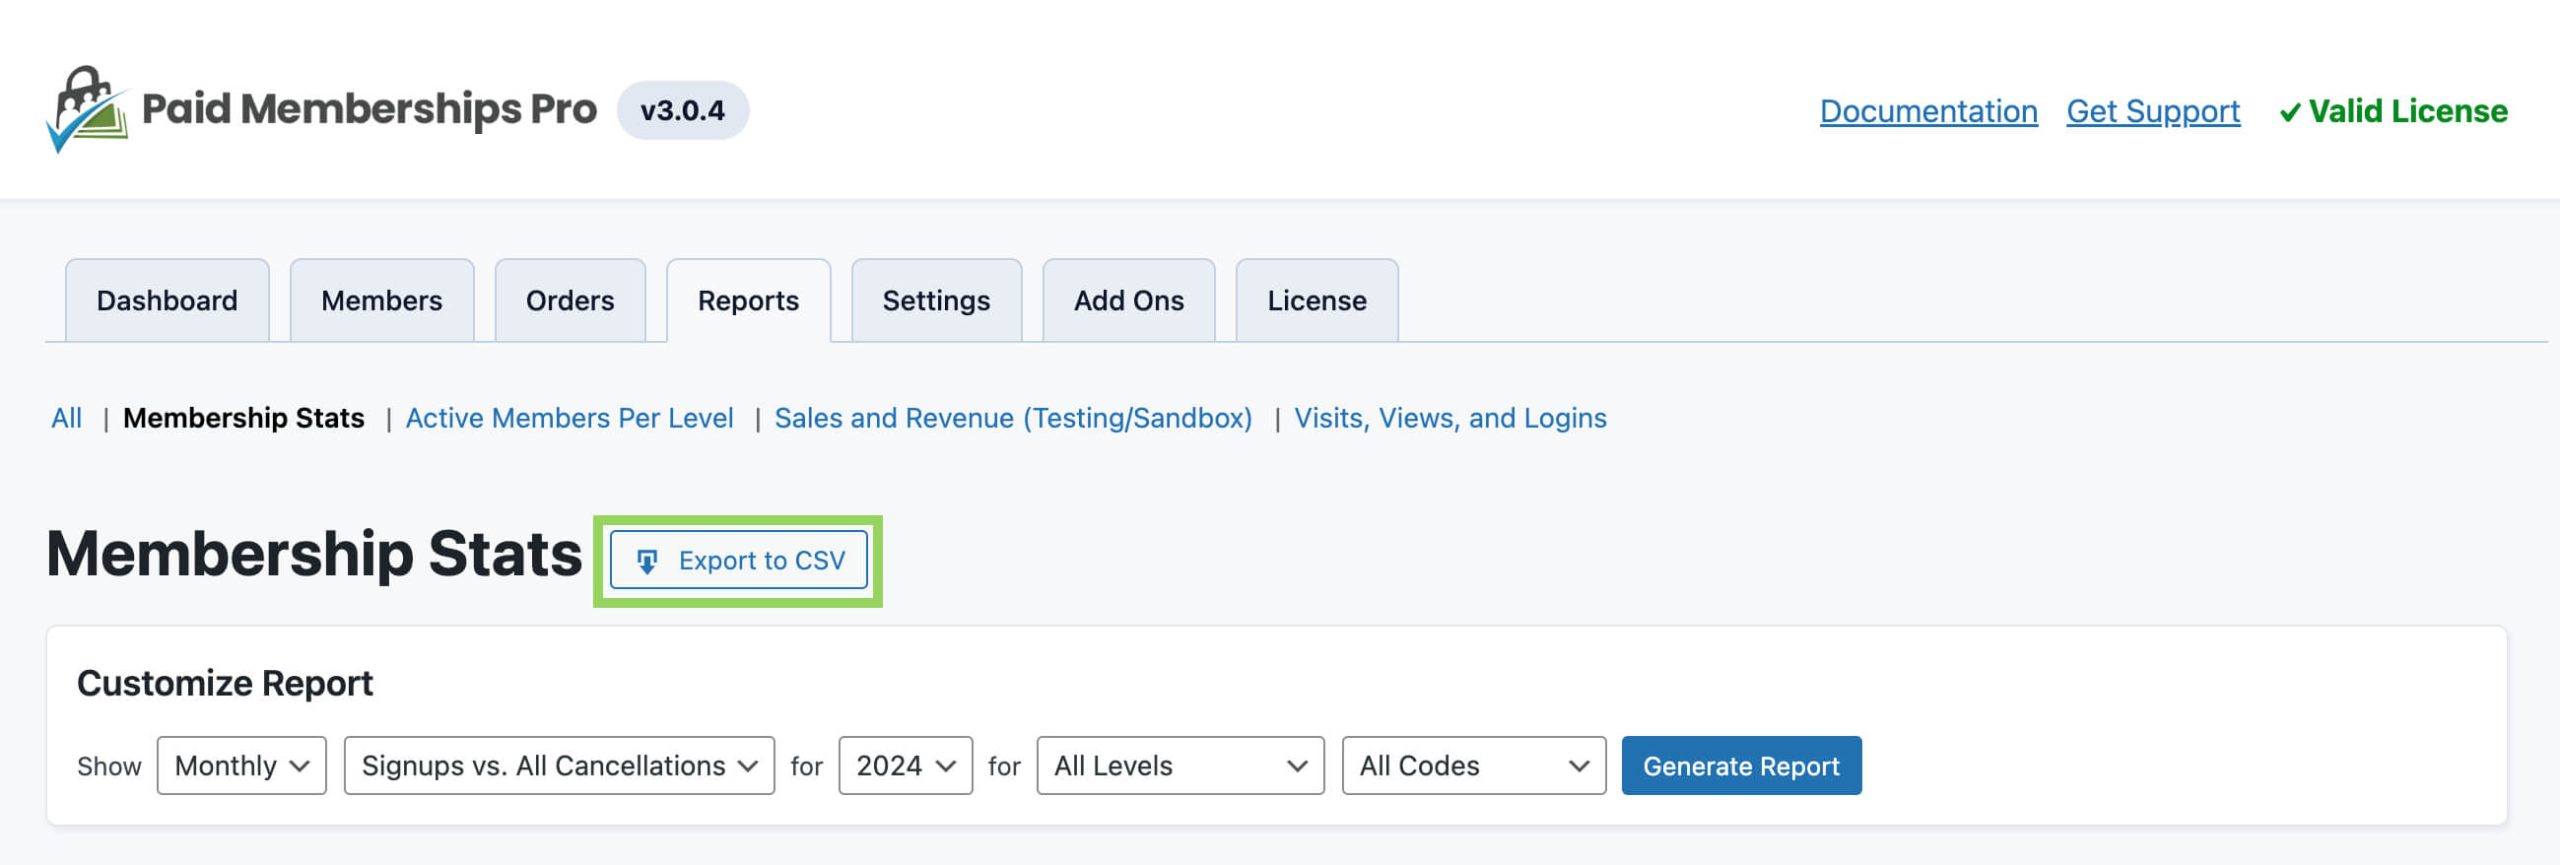Expand the All Codes dropdown
Image resolution: width=2560 pixels, height=865 pixels.
click(x=1474, y=766)
